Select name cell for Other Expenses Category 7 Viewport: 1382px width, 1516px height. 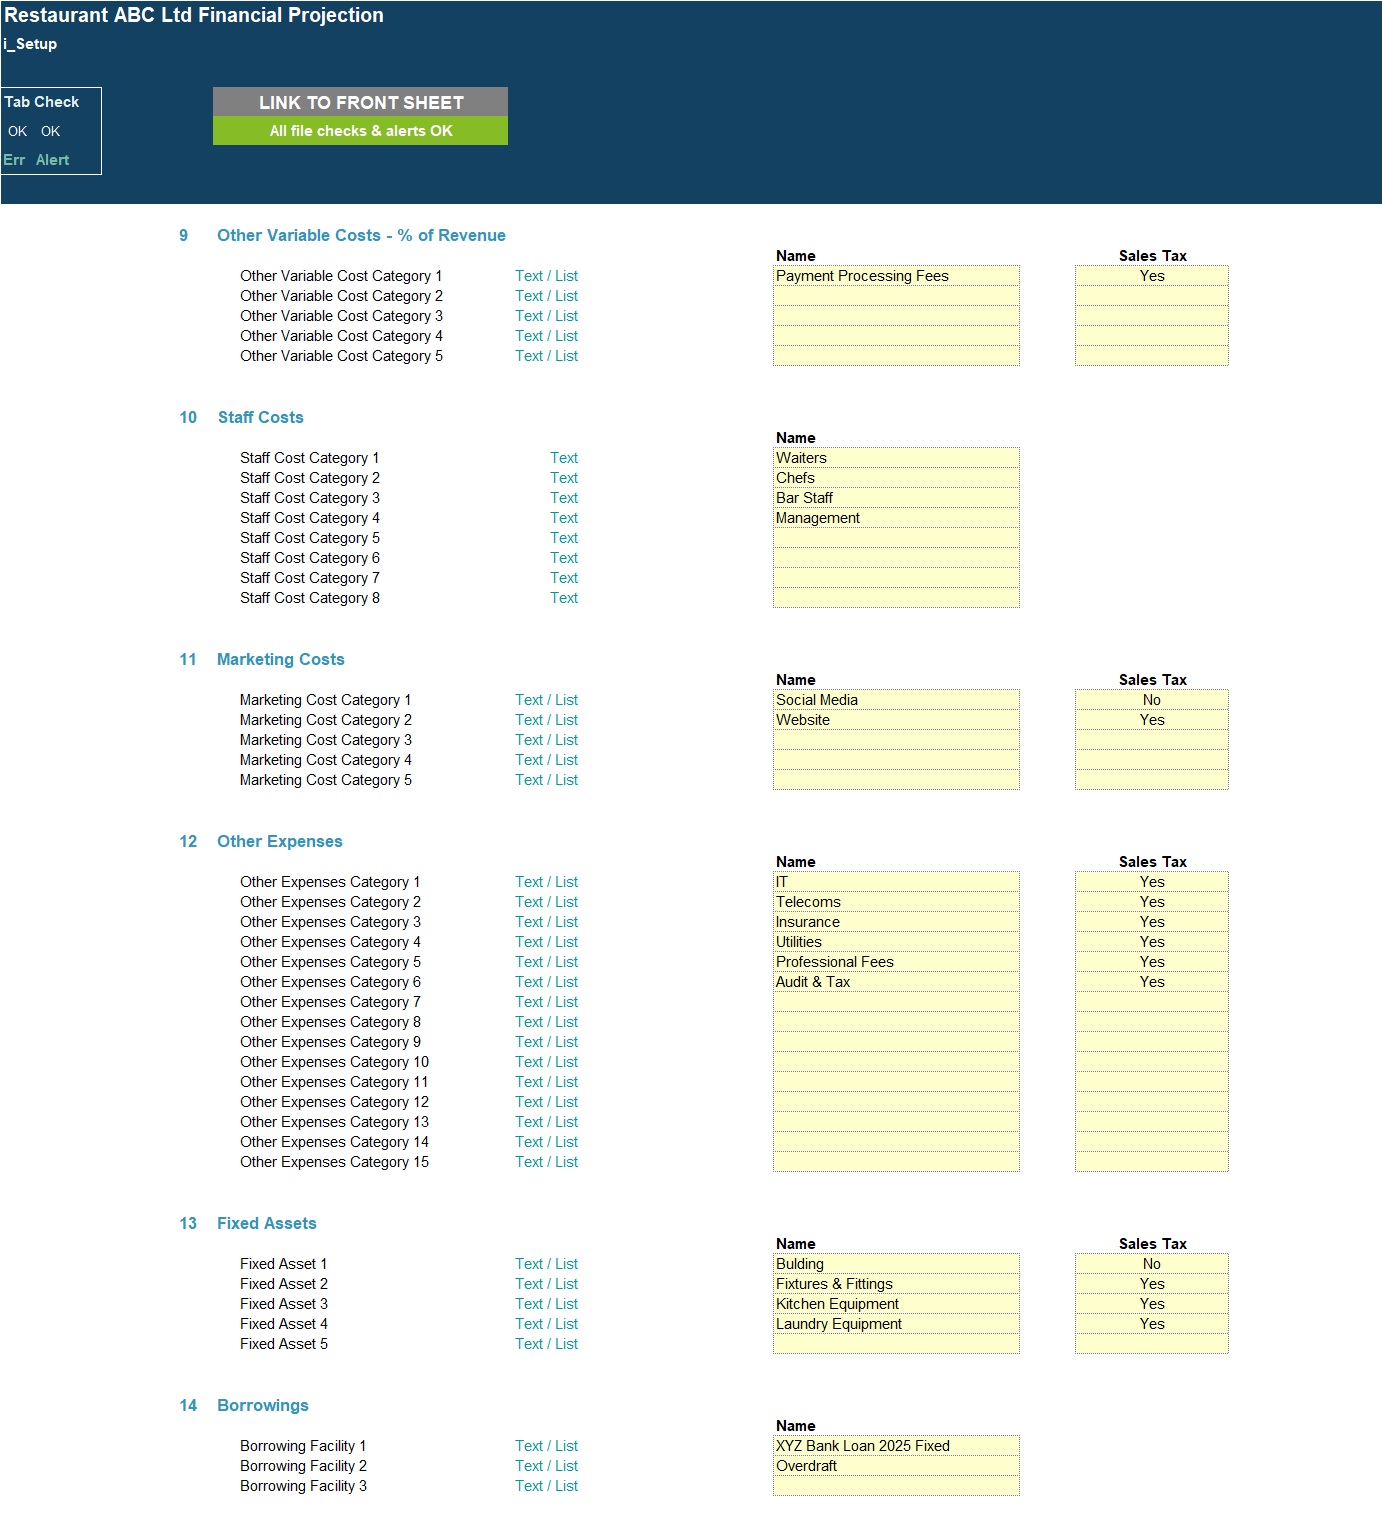coord(896,1002)
